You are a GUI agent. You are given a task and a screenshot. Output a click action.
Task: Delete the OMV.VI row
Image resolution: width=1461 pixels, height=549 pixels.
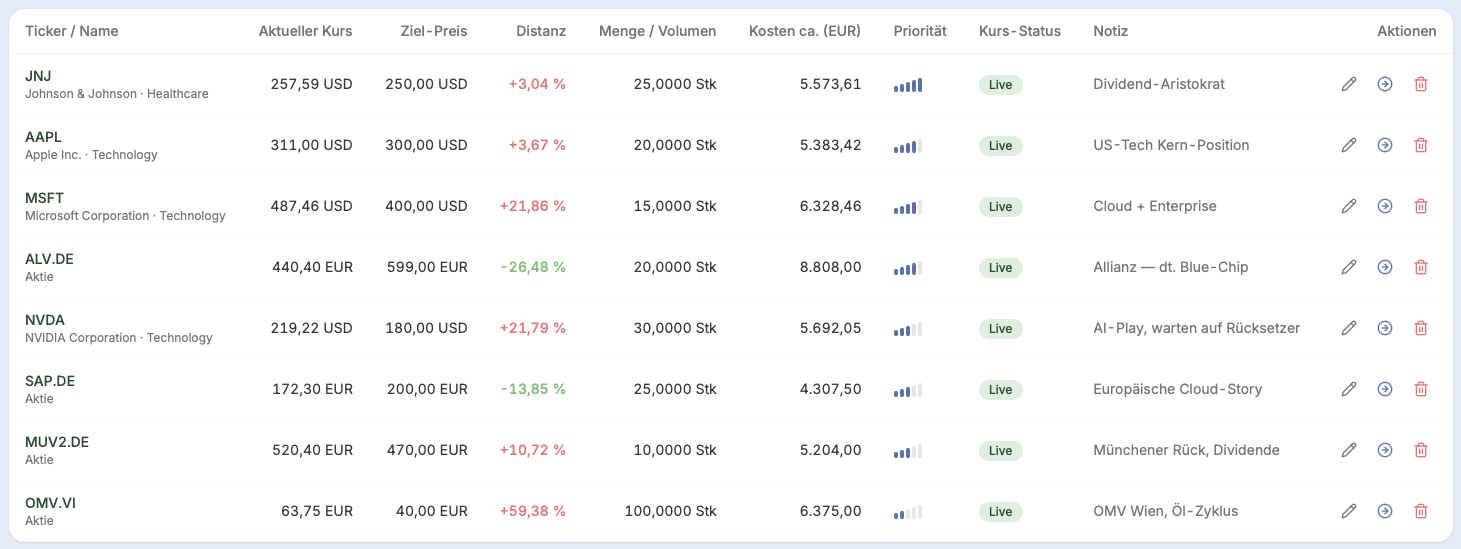tap(1421, 512)
